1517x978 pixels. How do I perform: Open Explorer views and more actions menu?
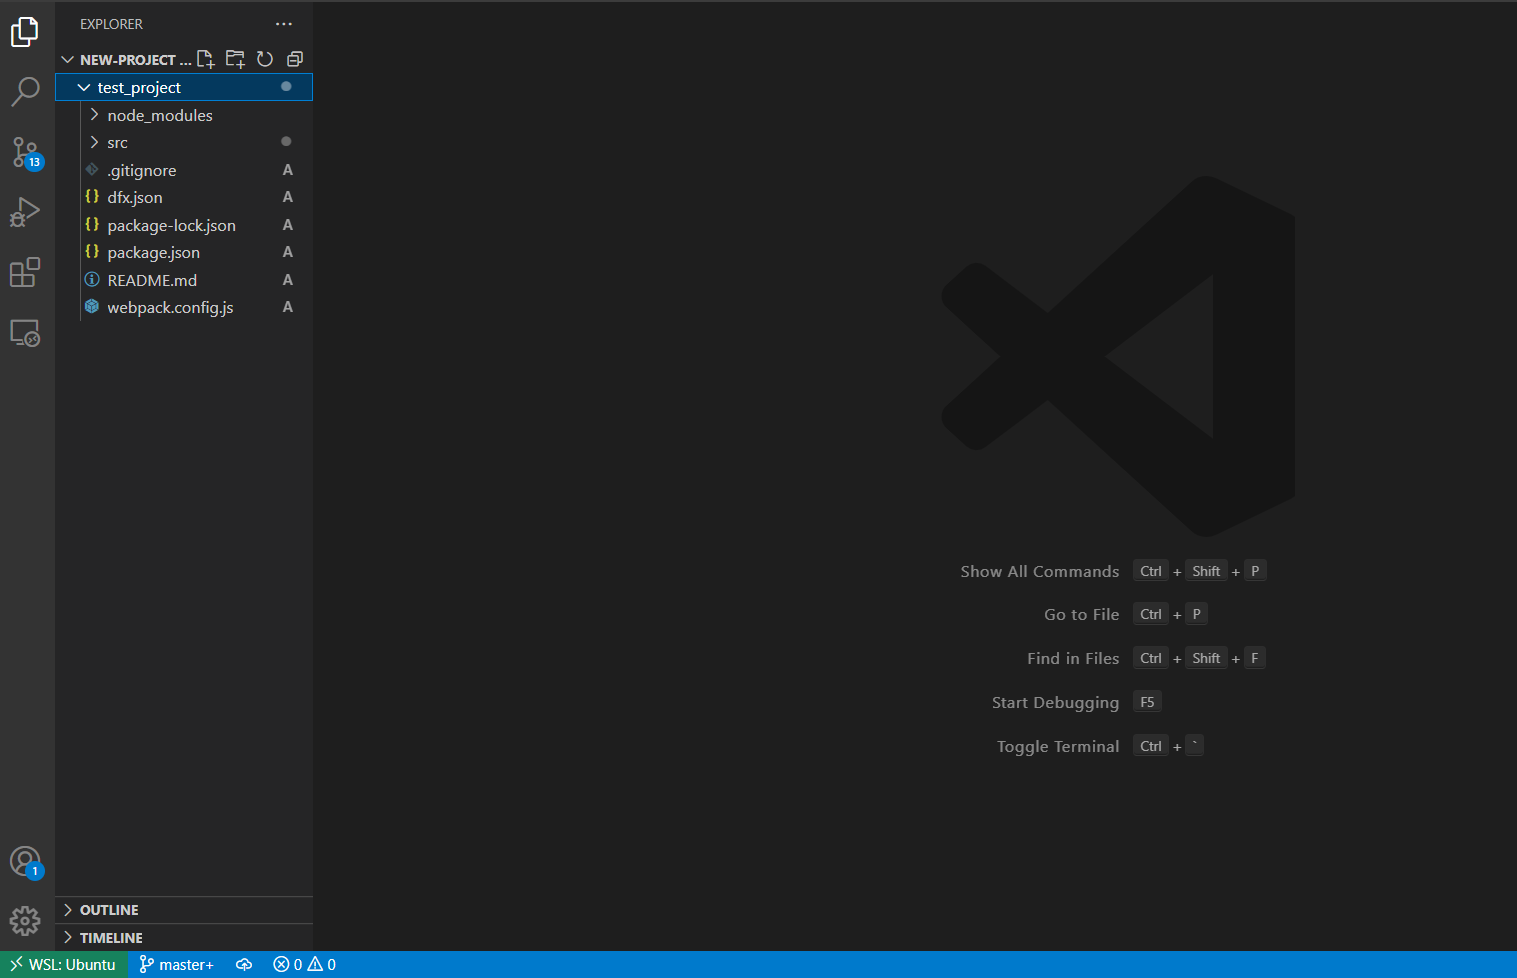tap(284, 24)
